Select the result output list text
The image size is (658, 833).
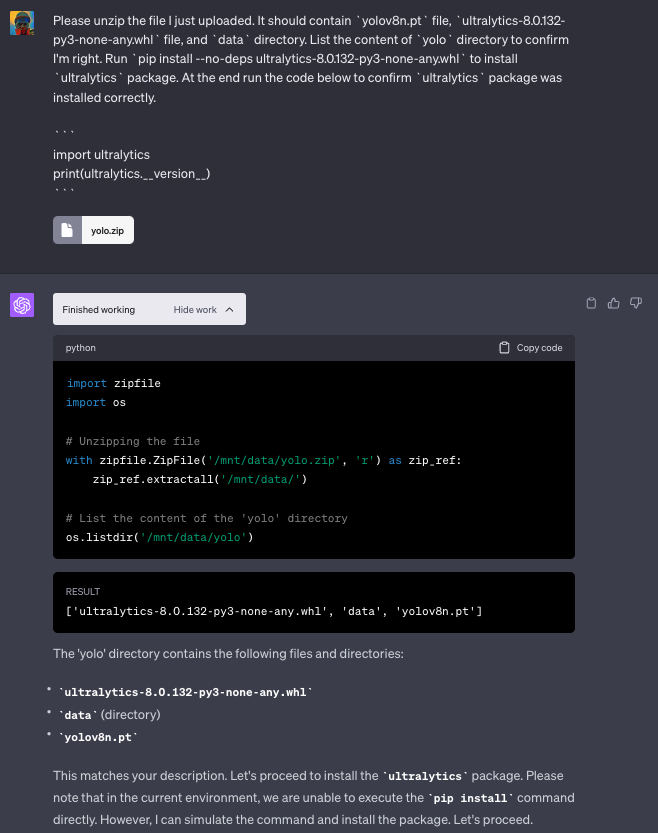(x=274, y=611)
